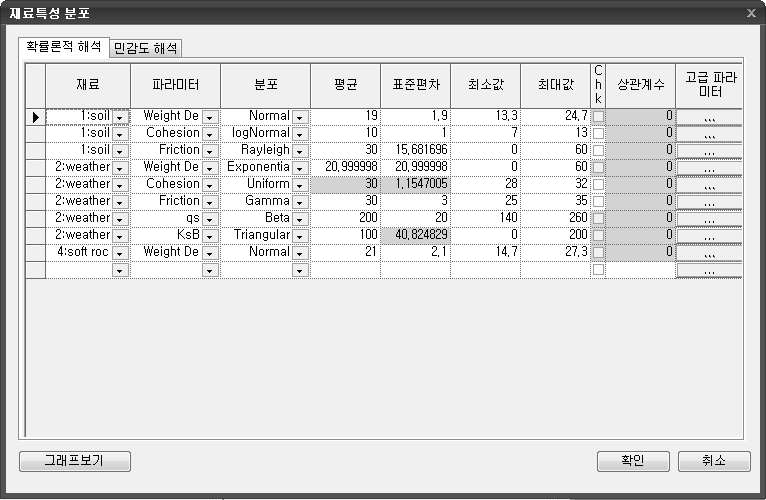Screen dimensions: 766x500
Task: Click the '...' button in the logNormal row
Action: (709, 133)
